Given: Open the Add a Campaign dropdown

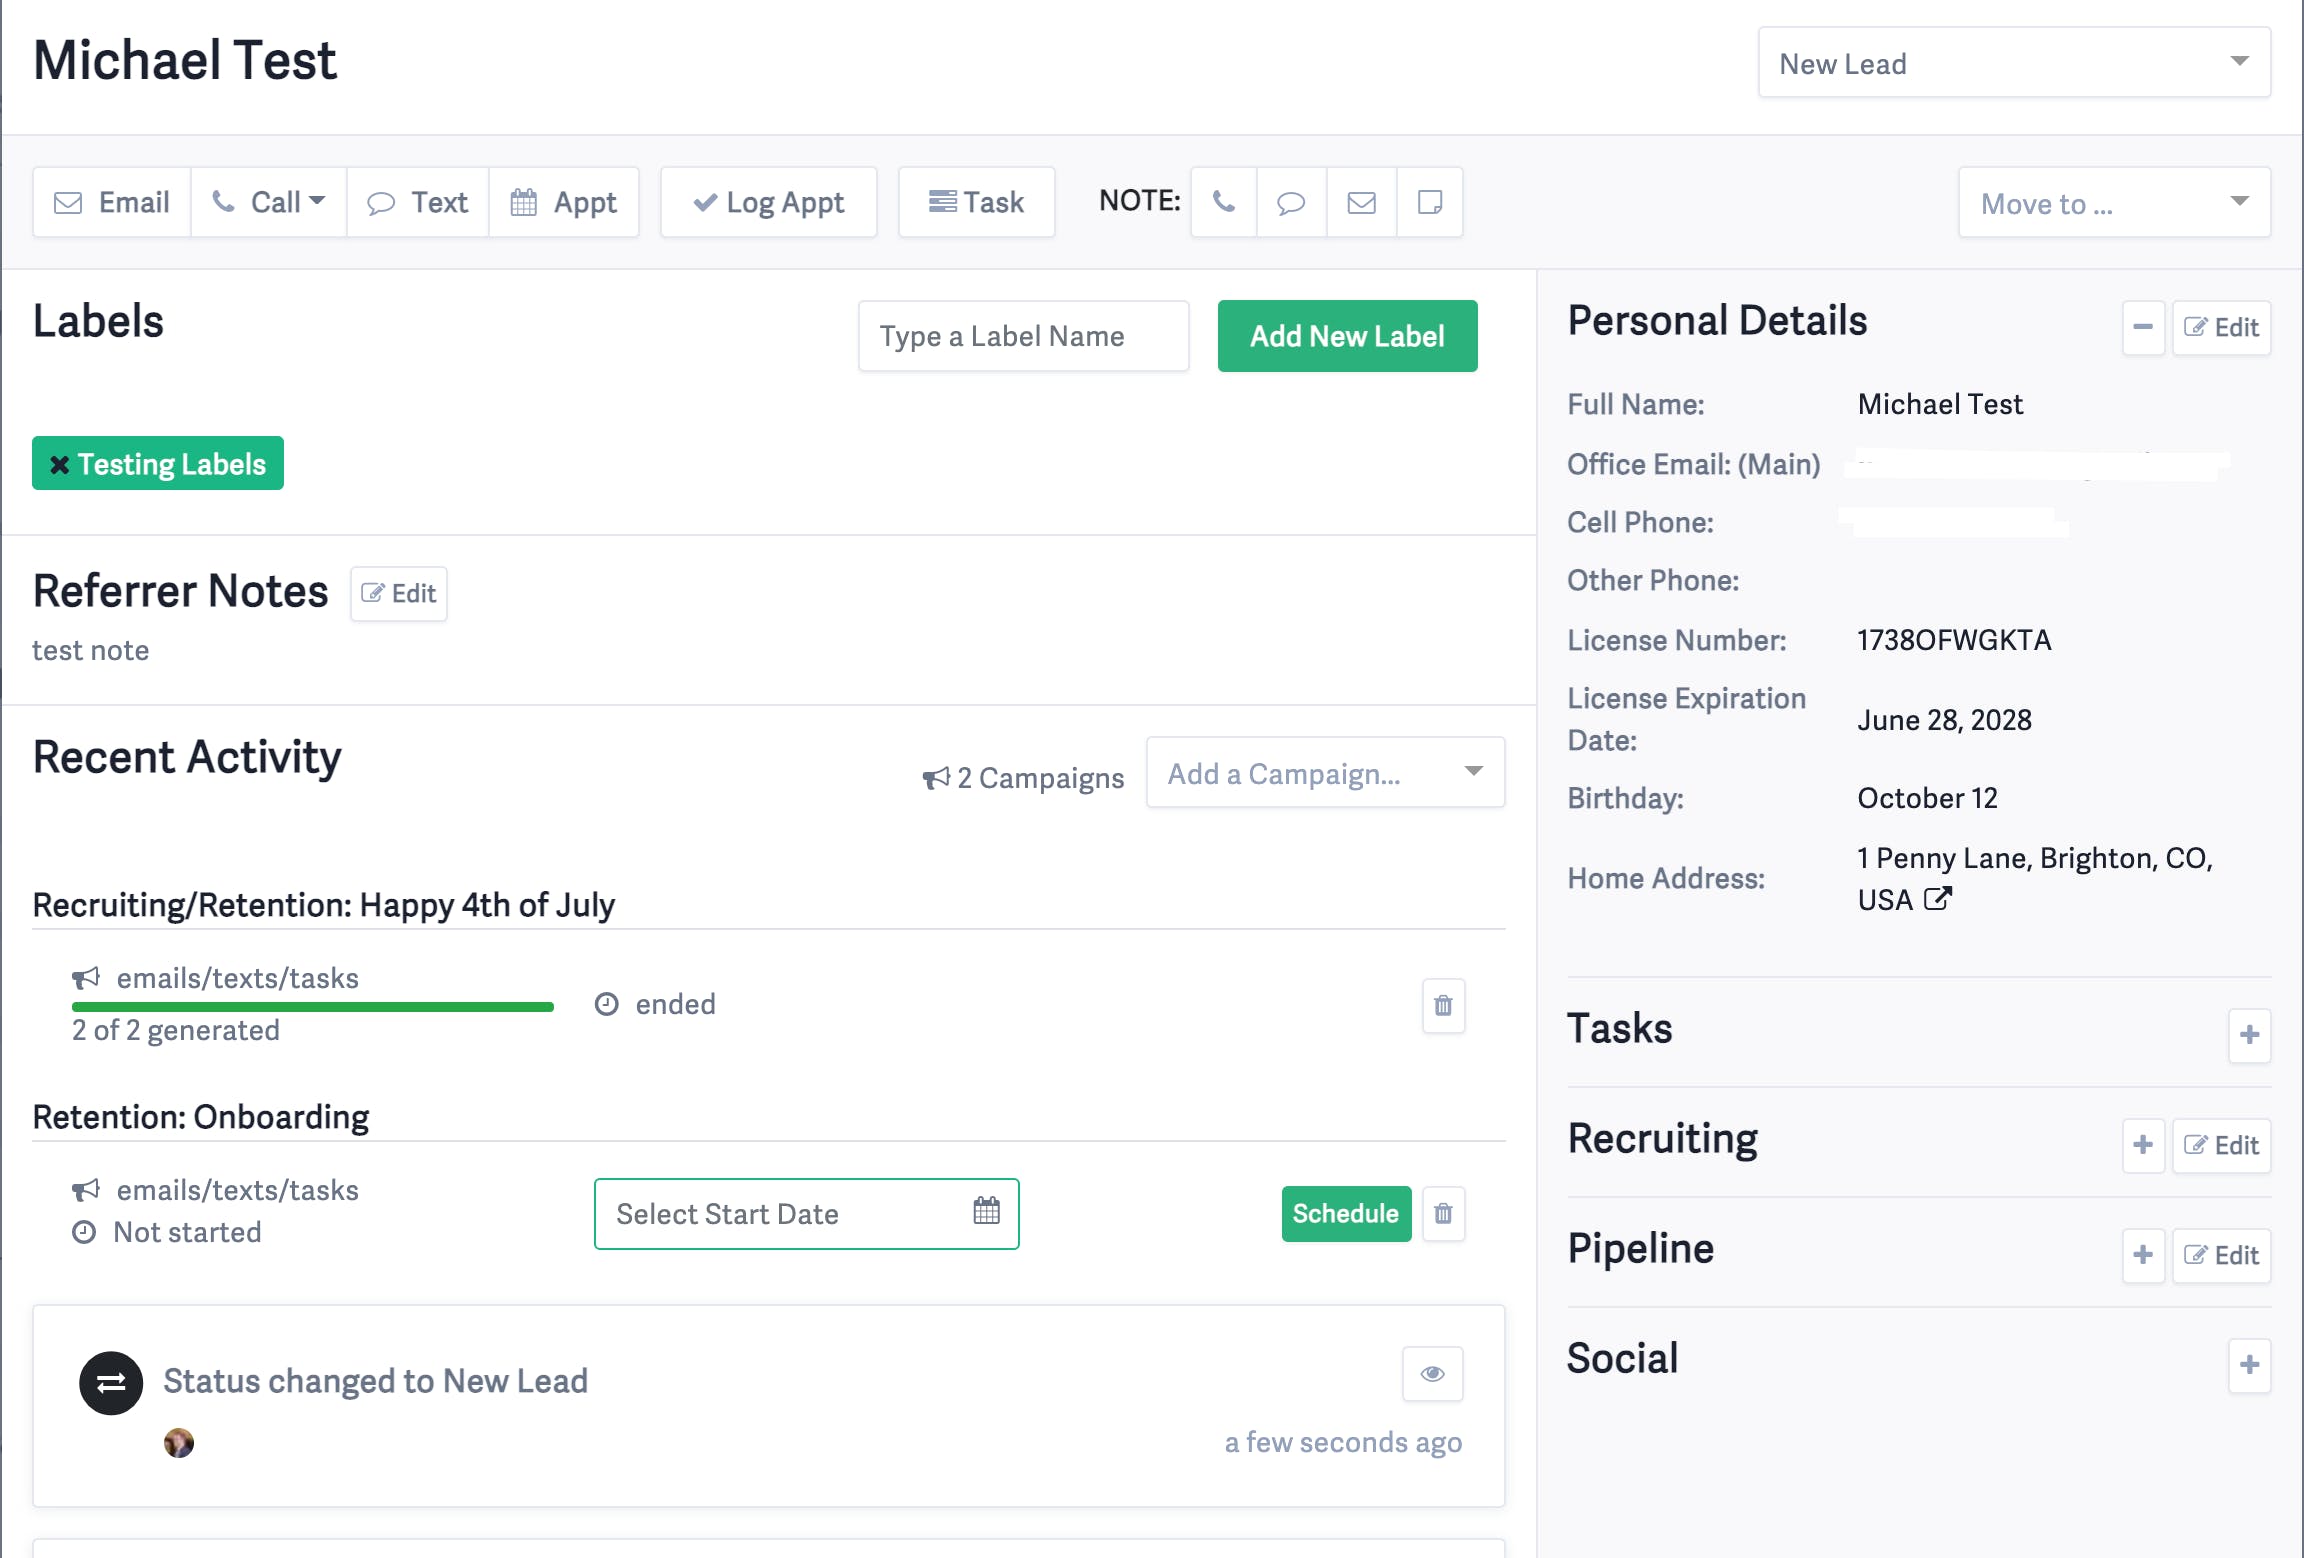Looking at the screenshot, I should tap(1325, 773).
